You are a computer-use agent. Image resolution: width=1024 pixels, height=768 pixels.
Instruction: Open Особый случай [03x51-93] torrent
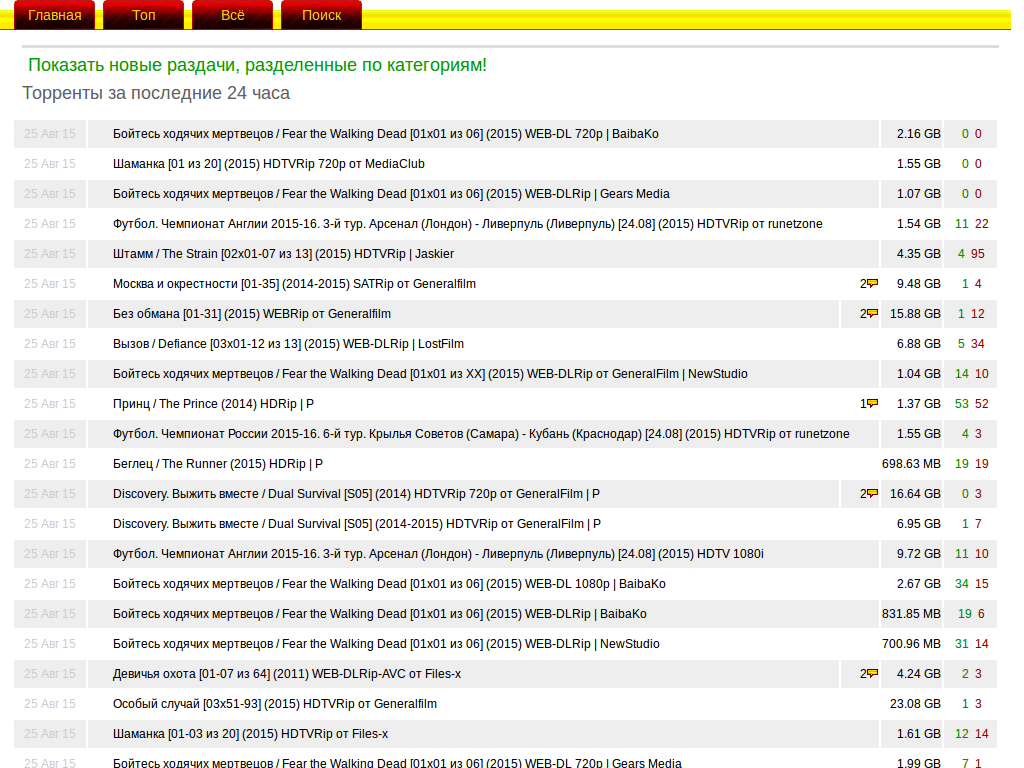(x=275, y=705)
